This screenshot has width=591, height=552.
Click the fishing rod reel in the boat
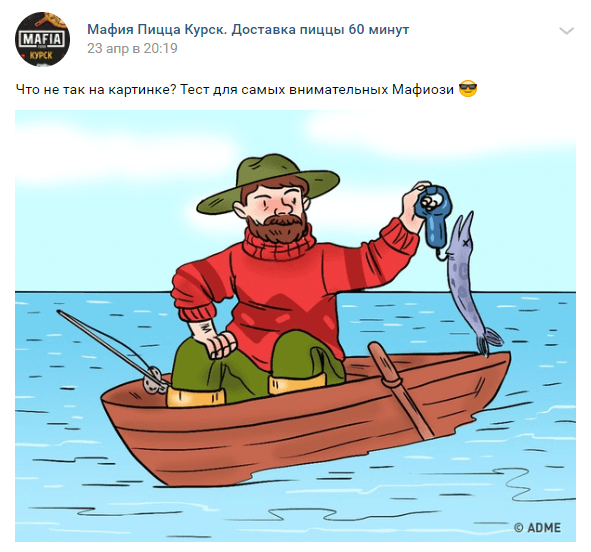(x=154, y=380)
